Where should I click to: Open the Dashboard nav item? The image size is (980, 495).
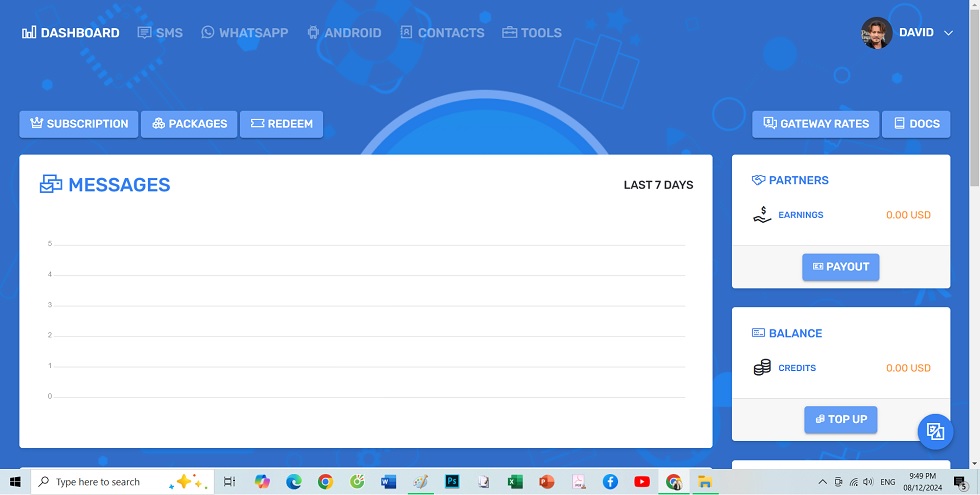71,33
